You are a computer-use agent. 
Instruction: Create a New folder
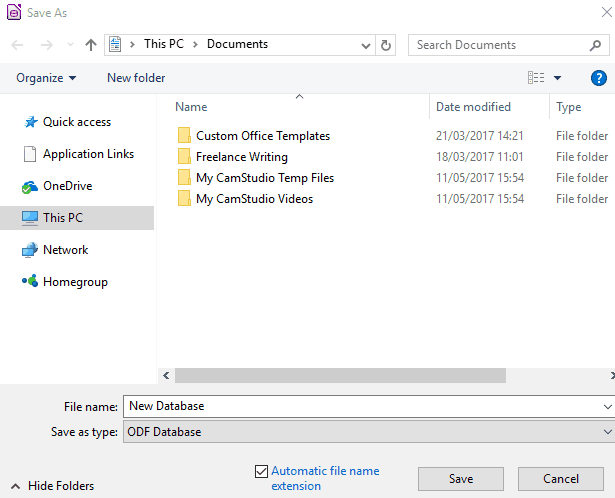click(136, 78)
